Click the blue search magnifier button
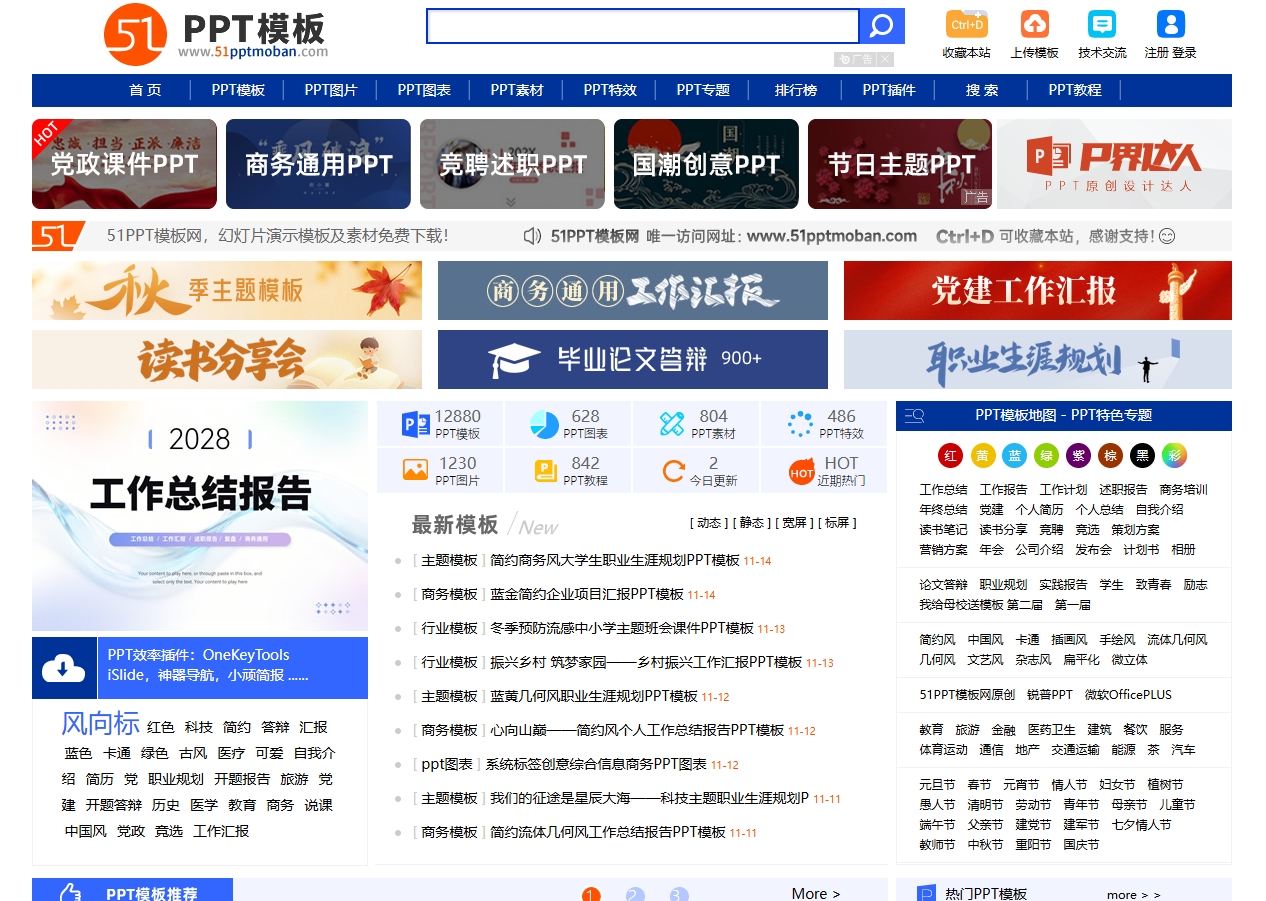The image size is (1266, 901). (x=881, y=26)
